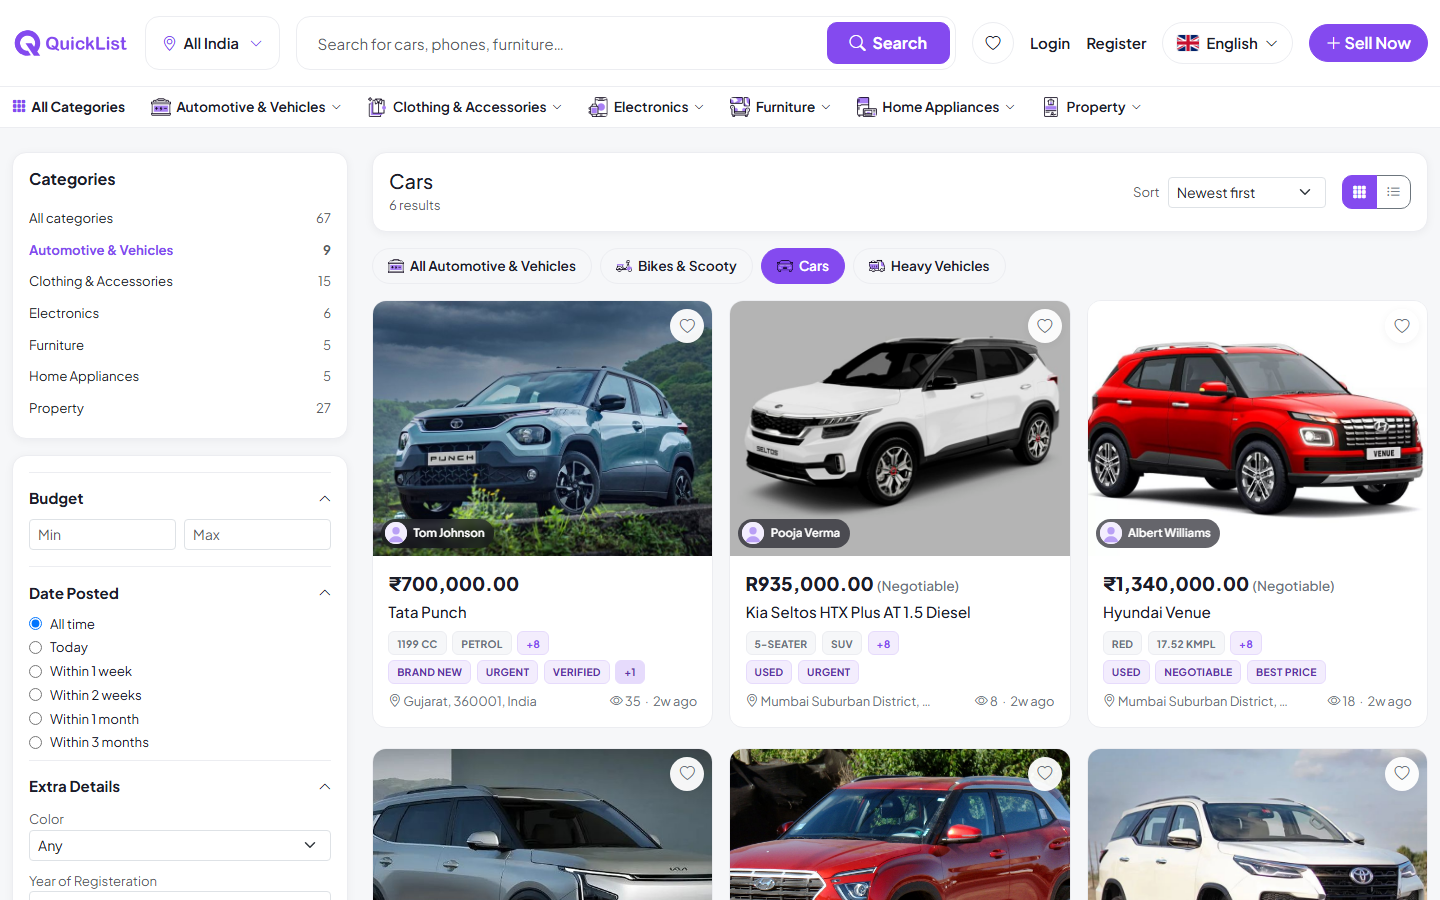This screenshot has height=900, width=1440.
Task: Collapse the Budget filter section
Action: coord(324,499)
